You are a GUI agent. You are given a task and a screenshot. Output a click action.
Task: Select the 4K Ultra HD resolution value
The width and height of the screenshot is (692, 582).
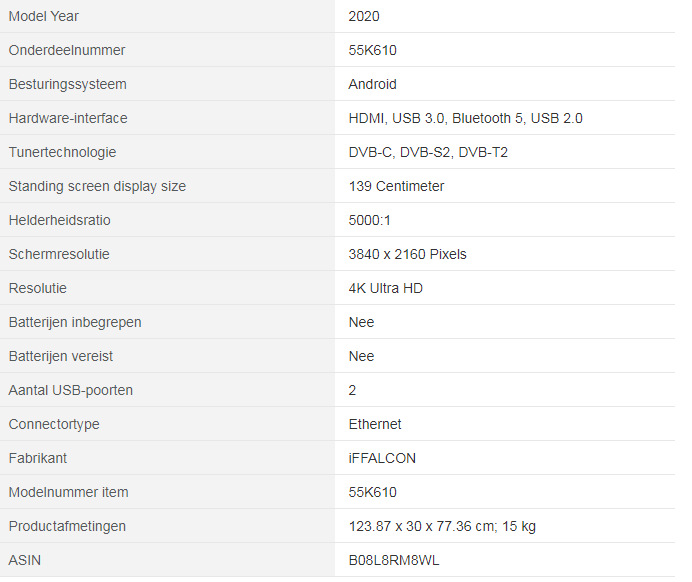(x=386, y=288)
